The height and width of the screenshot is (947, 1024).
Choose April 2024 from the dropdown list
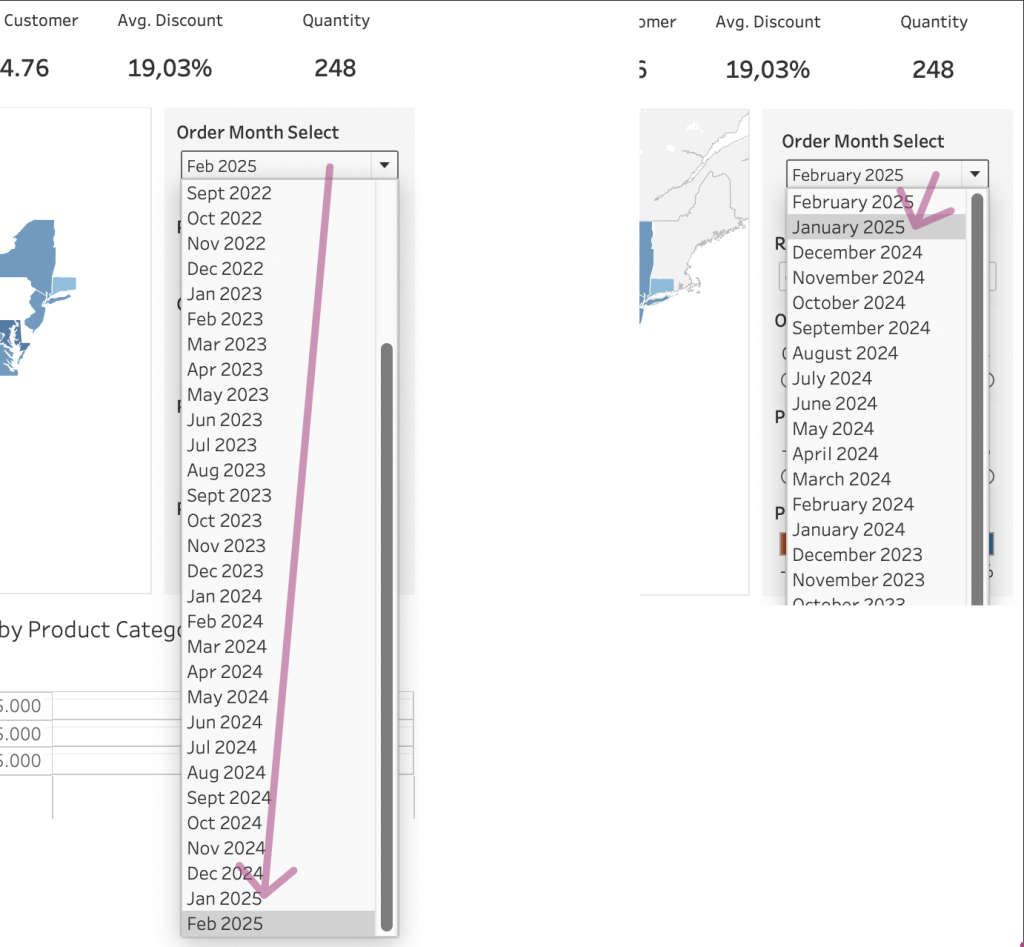coord(835,454)
